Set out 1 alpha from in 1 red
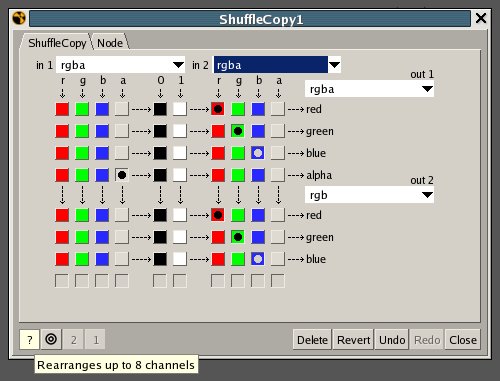 62,175
